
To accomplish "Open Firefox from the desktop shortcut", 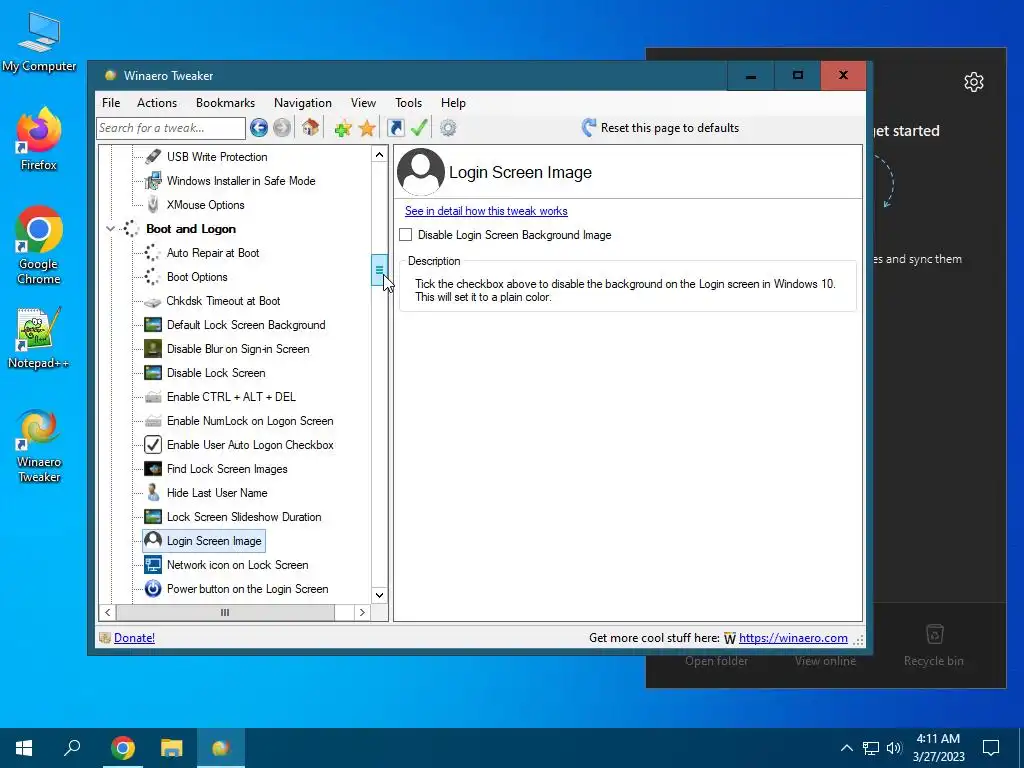I will click(x=39, y=139).
